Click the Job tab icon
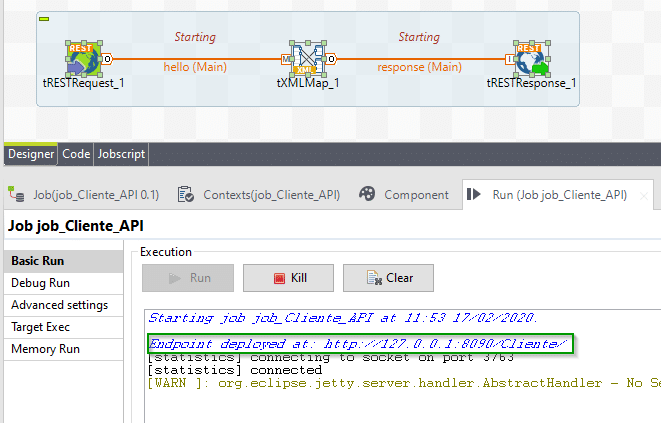 click(x=16, y=194)
